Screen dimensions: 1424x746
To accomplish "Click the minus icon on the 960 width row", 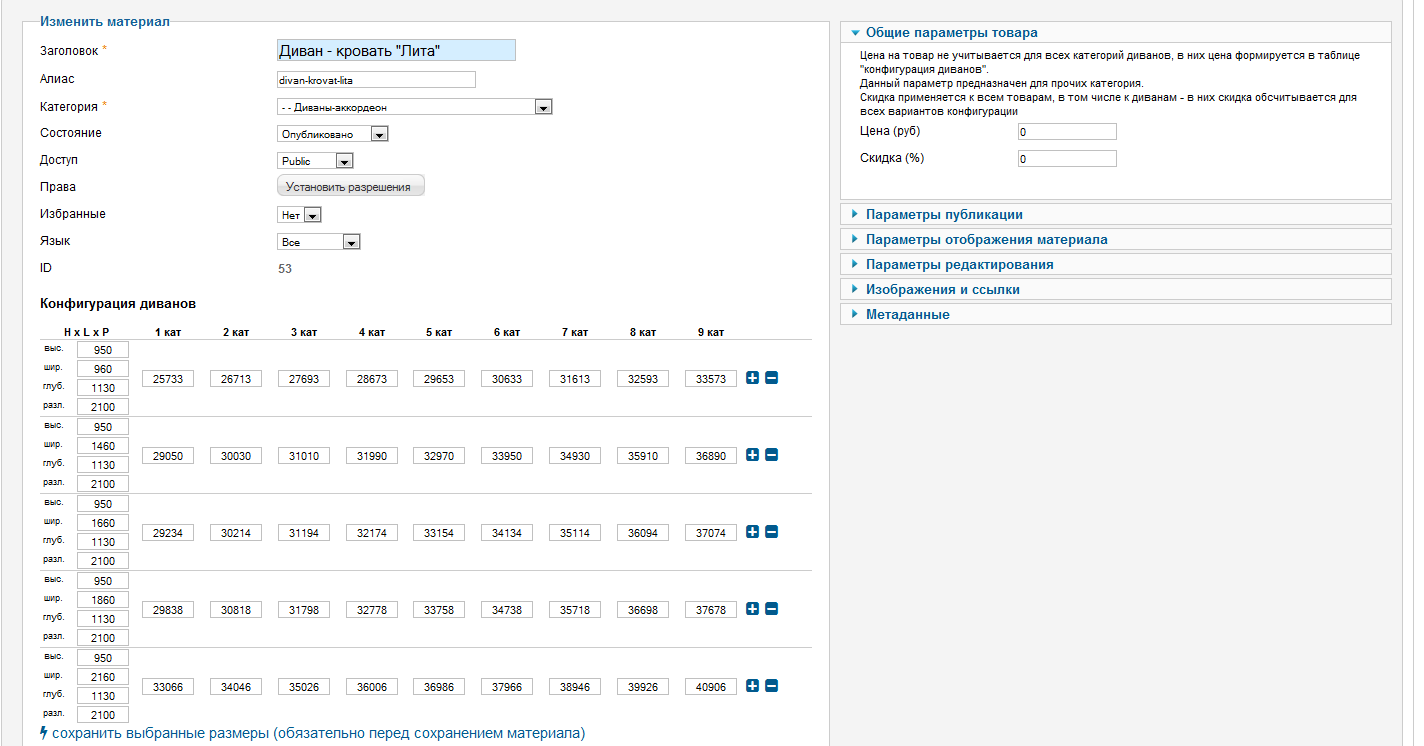I will pos(771,378).
